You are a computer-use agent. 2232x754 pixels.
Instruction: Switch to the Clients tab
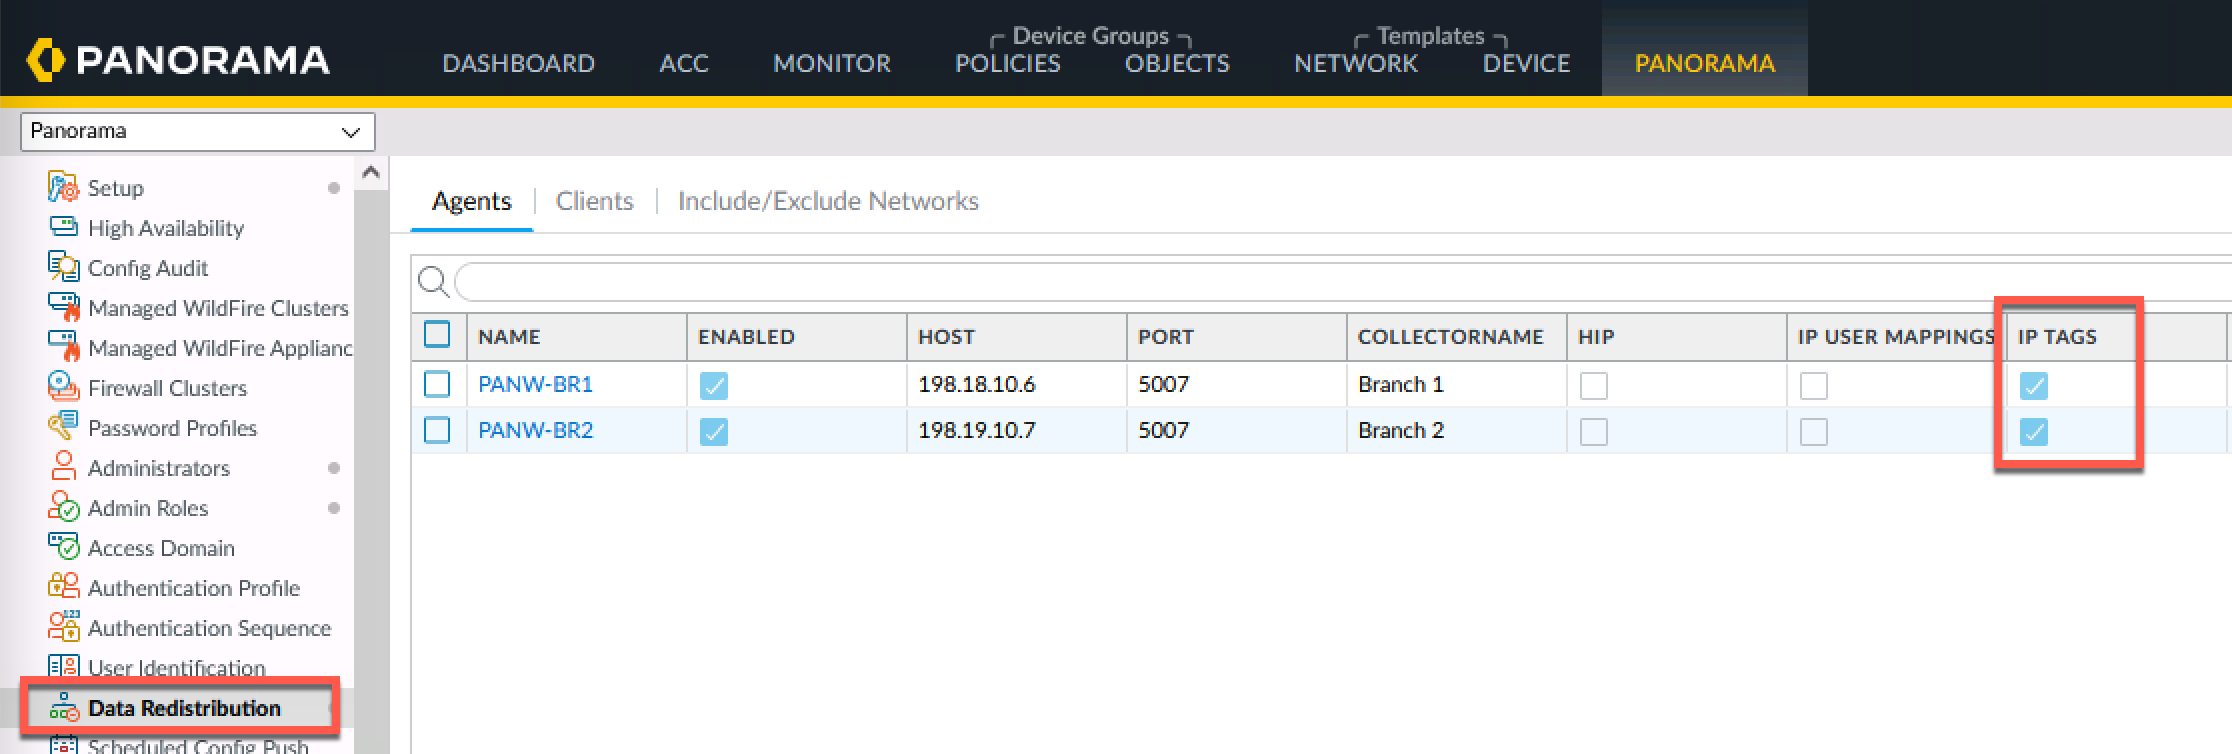point(594,201)
